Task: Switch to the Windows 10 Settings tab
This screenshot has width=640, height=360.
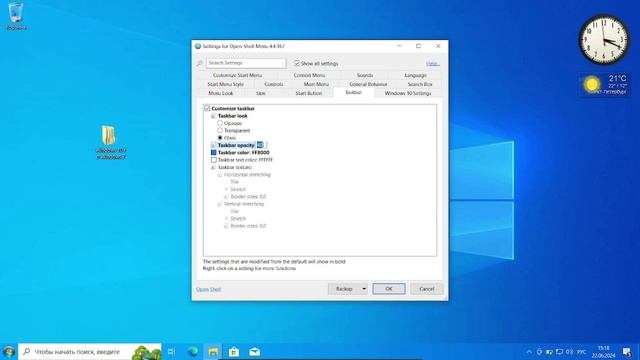Action: (408, 93)
